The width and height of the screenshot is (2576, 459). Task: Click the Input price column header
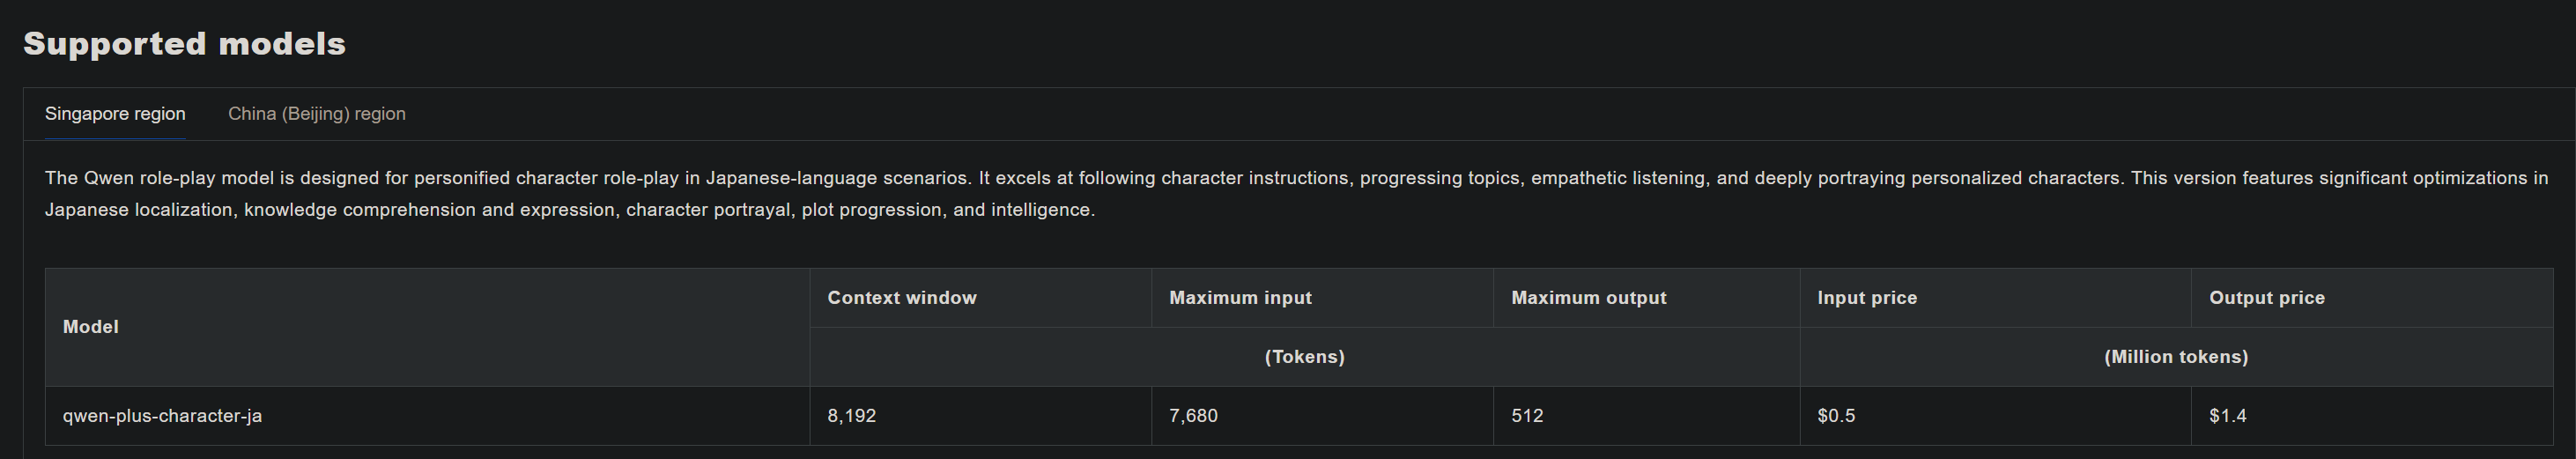tap(1866, 298)
